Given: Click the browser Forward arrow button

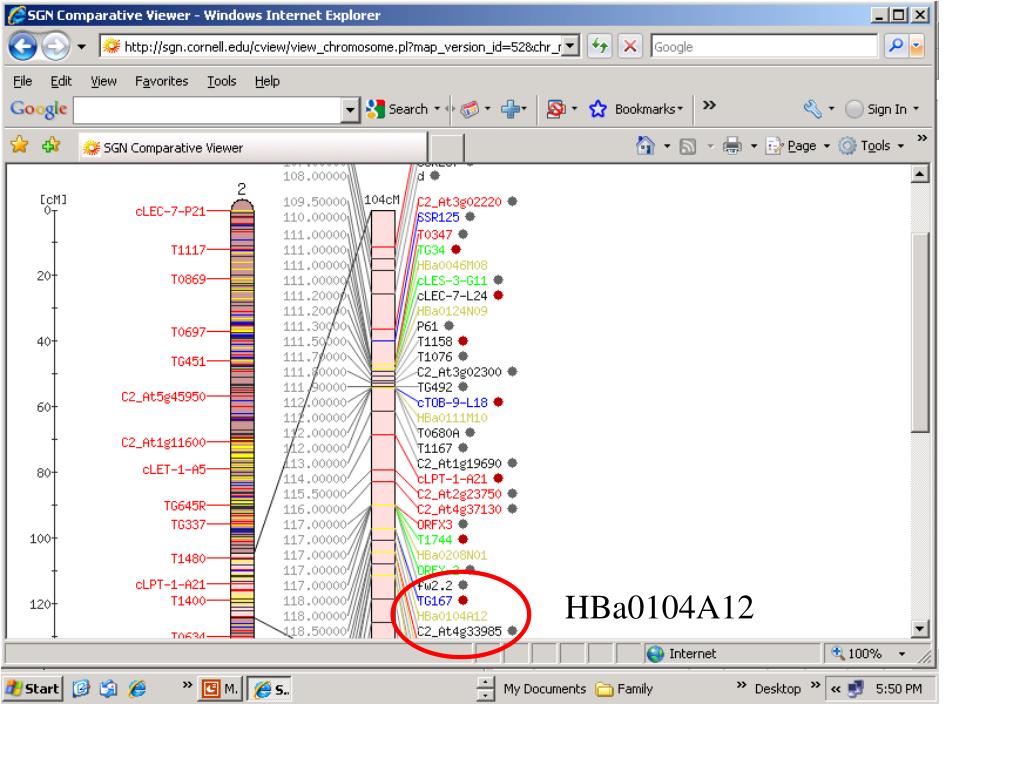Looking at the screenshot, I should [x=56, y=46].
